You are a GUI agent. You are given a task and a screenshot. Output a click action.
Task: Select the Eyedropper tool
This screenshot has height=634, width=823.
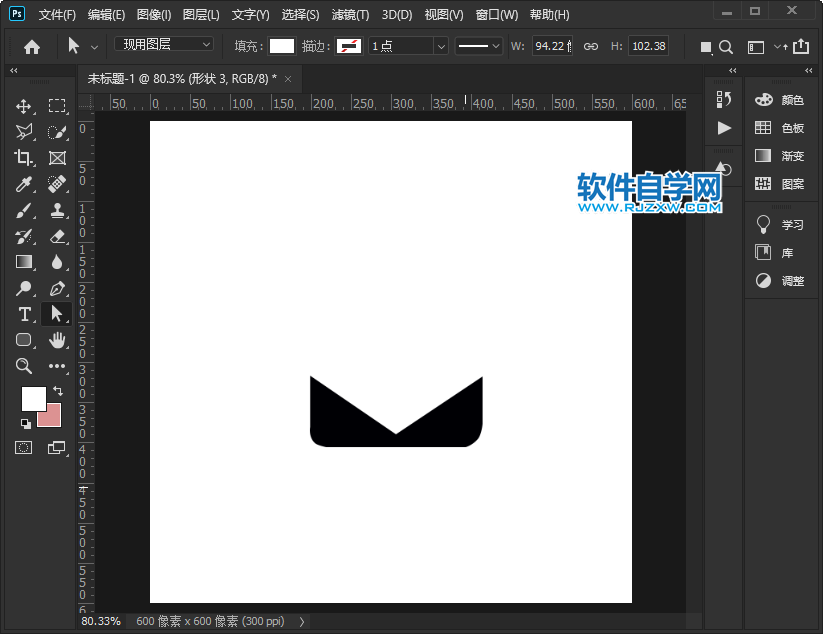click(25, 184)
